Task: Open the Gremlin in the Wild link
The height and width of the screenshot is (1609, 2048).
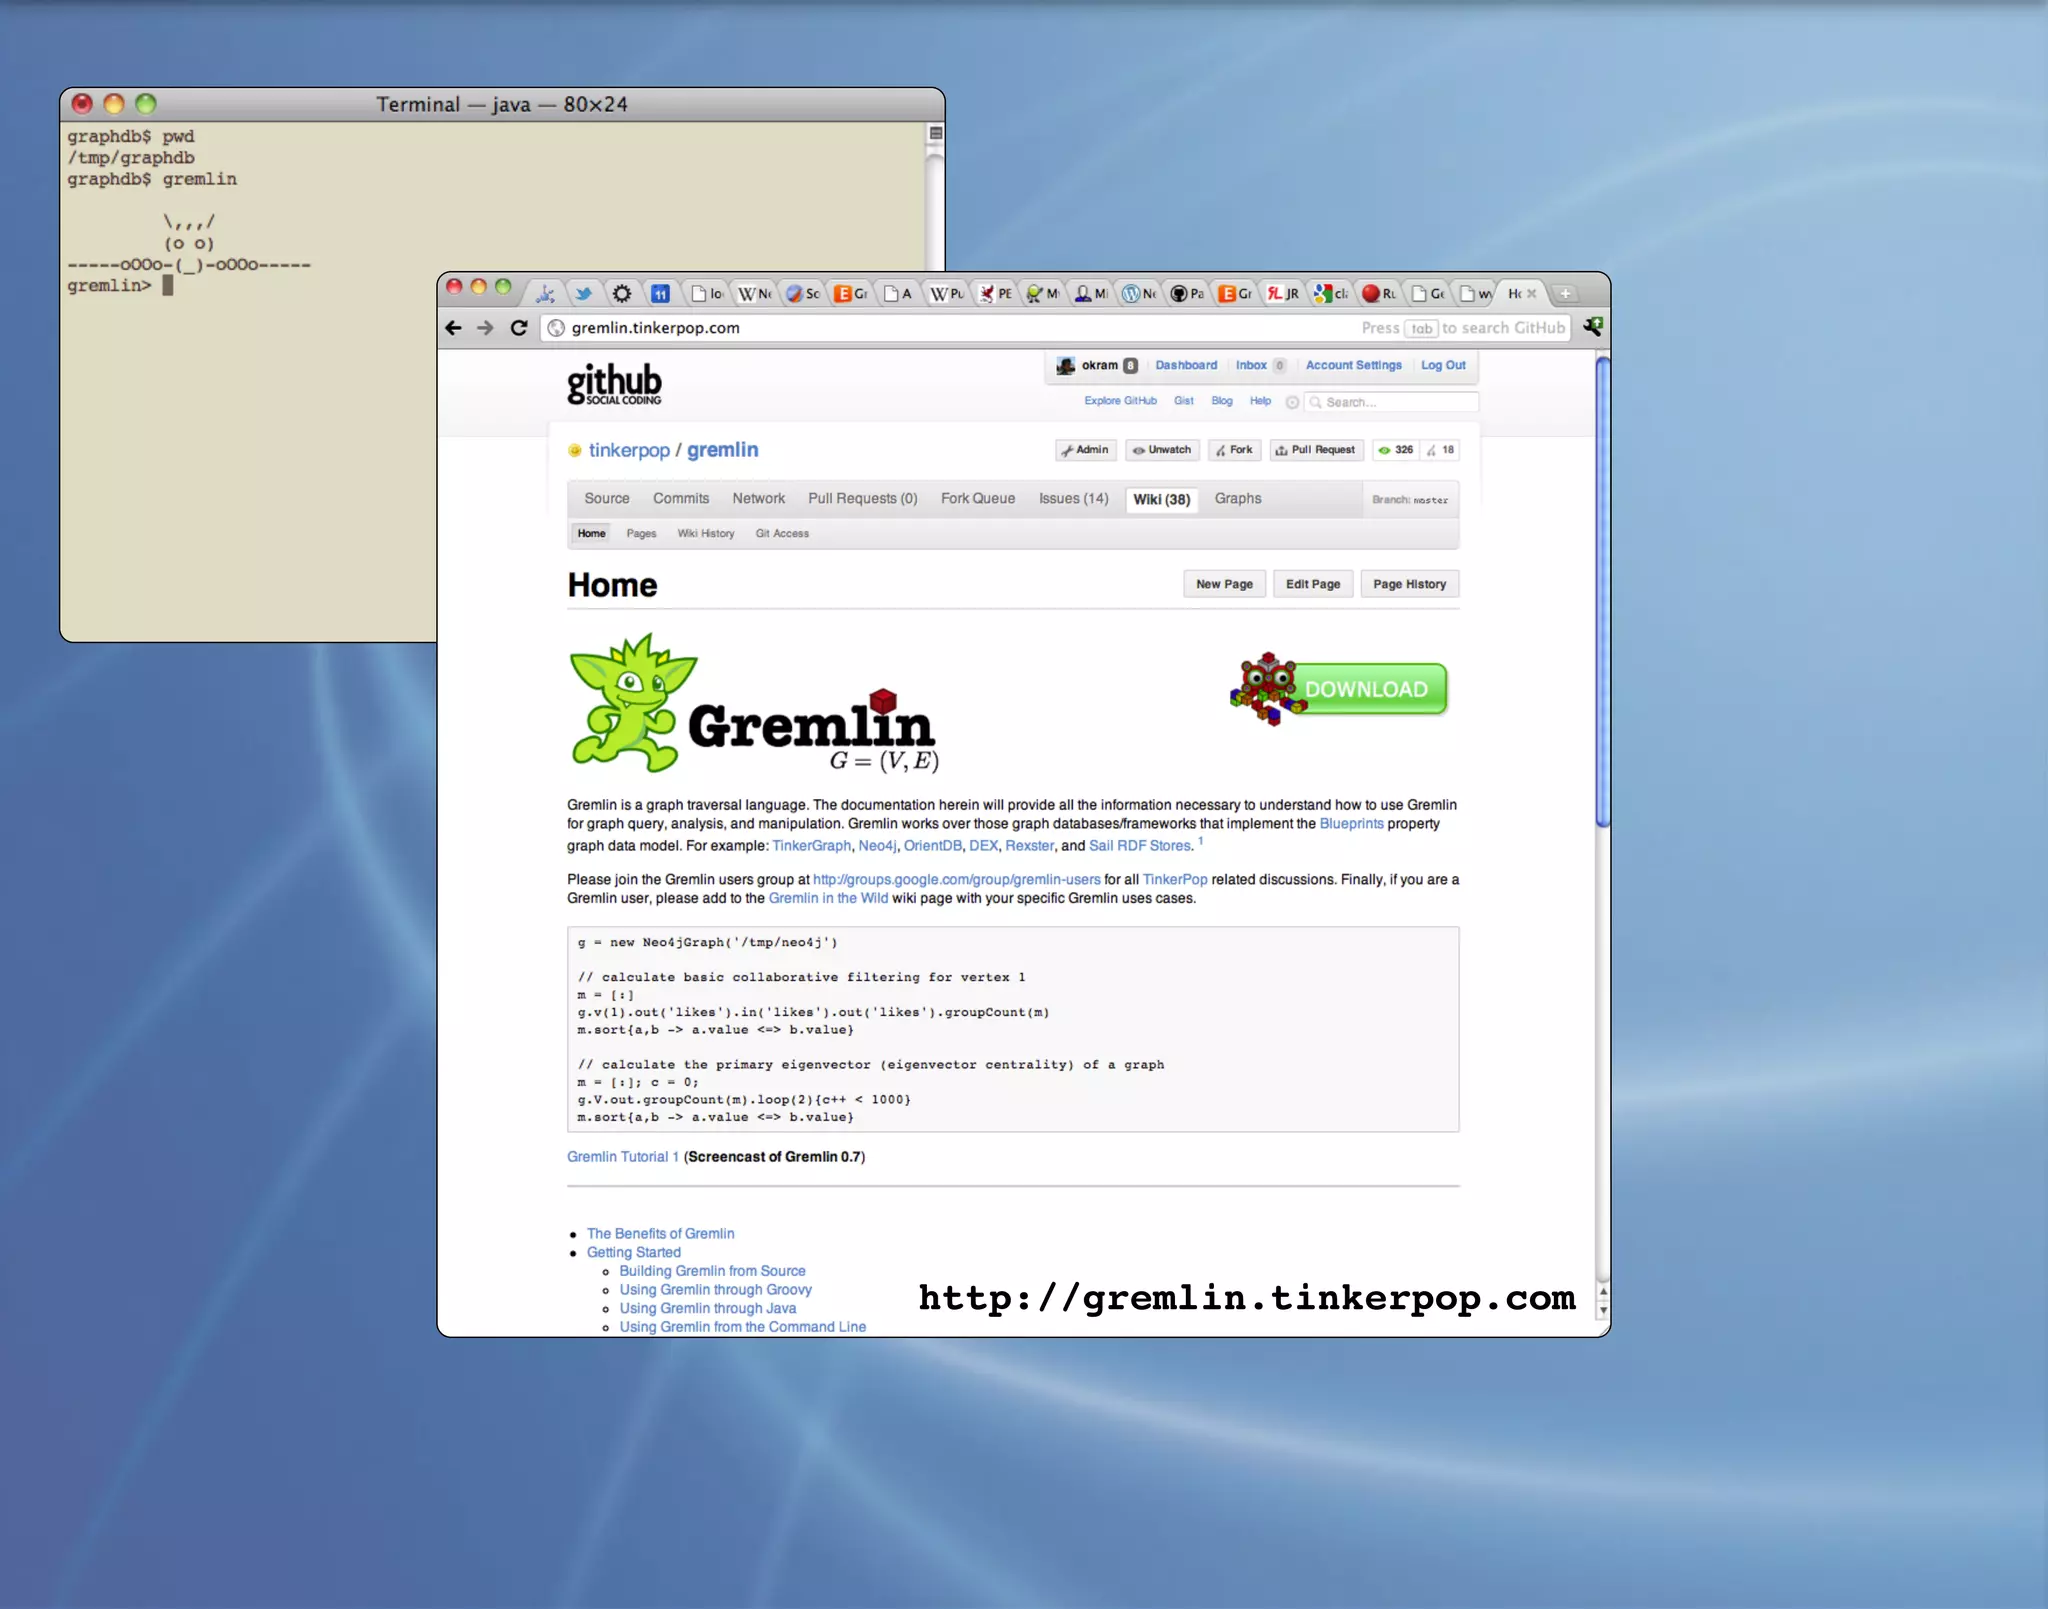Action: tap(828, 898)
